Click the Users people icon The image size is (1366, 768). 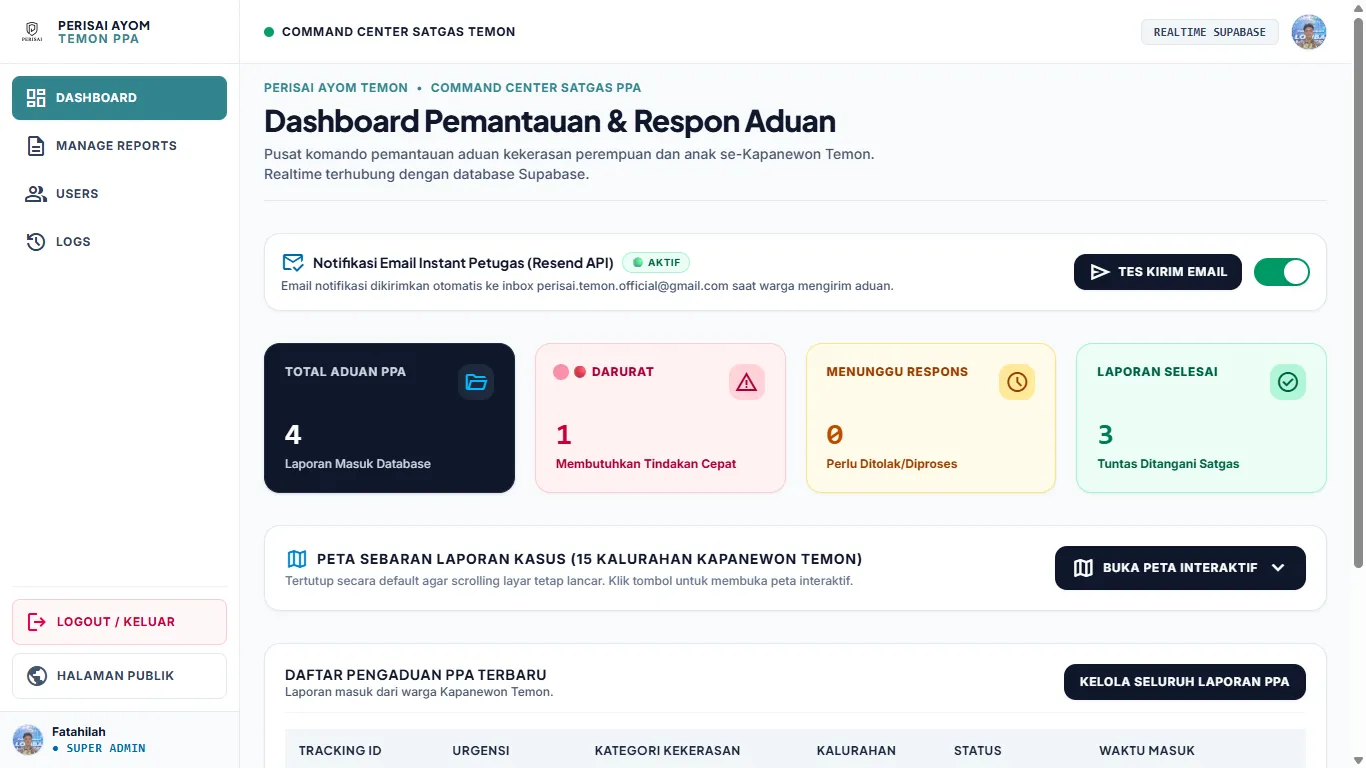point(36,194)
